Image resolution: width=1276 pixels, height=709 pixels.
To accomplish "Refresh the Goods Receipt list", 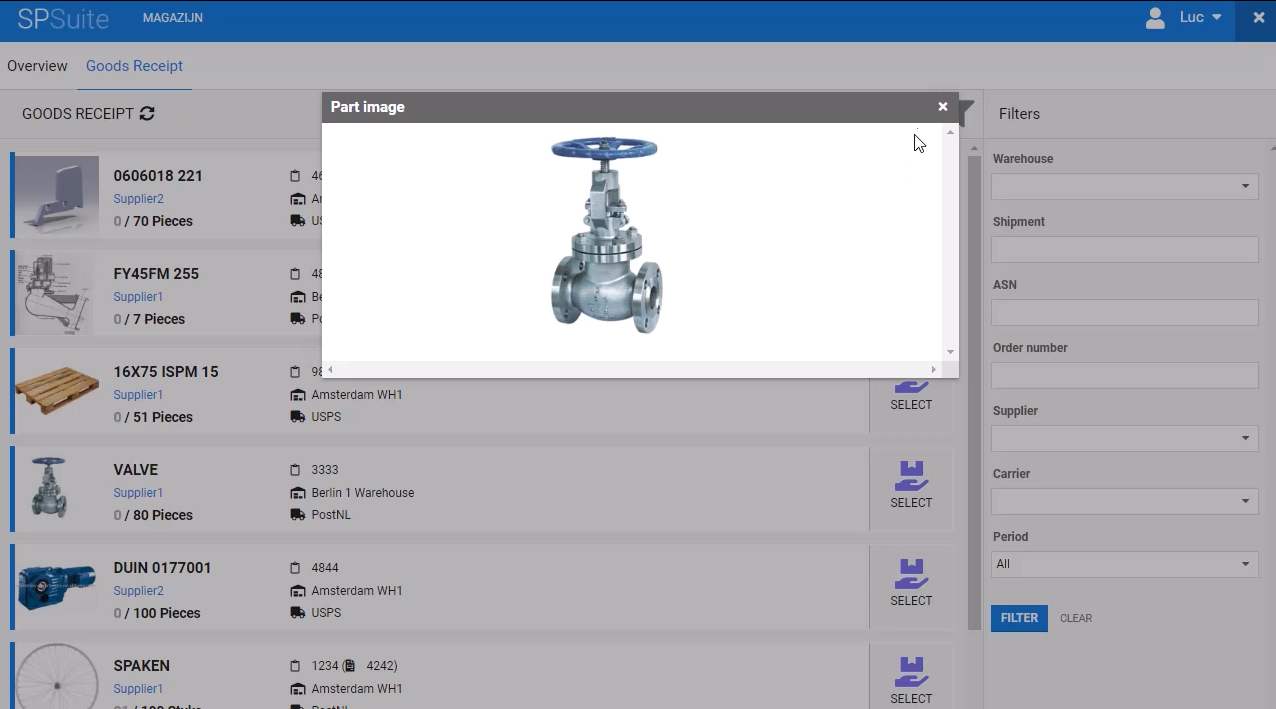I will coord(147,114).
